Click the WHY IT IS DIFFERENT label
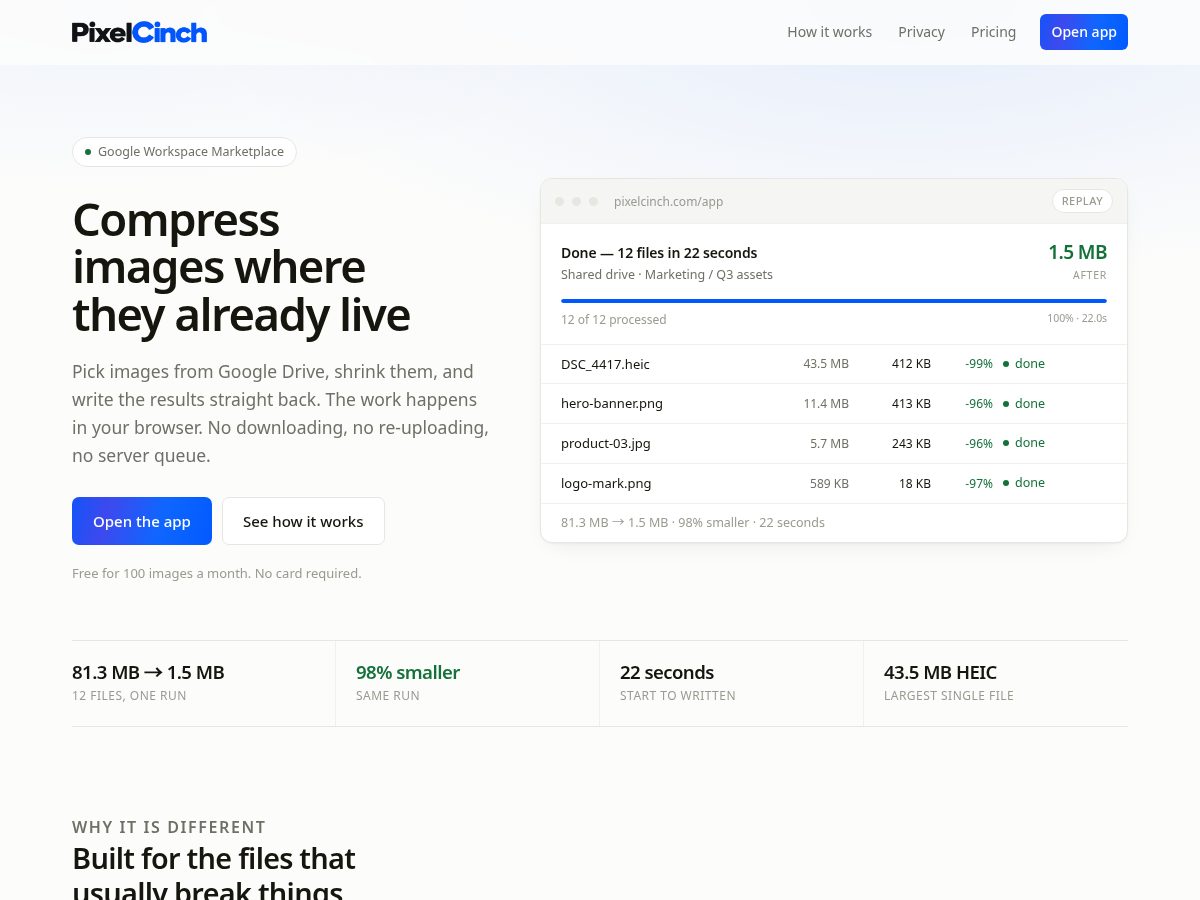This screenshot has height=900, width=1200. (169, 827)
